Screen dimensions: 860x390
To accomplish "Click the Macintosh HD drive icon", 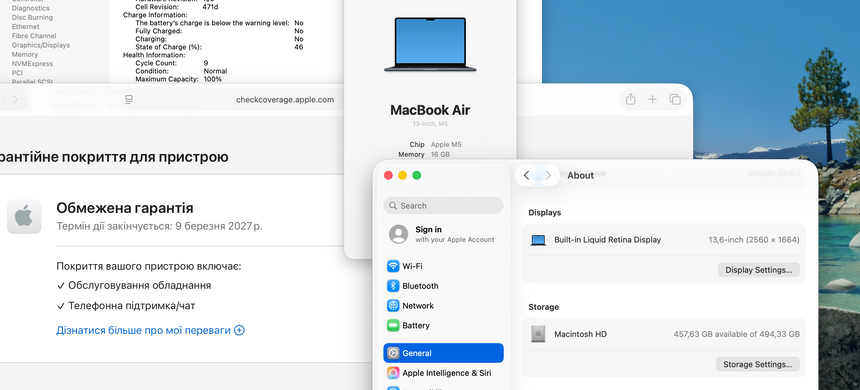I will pyautogui.click(x=538, y=334).
